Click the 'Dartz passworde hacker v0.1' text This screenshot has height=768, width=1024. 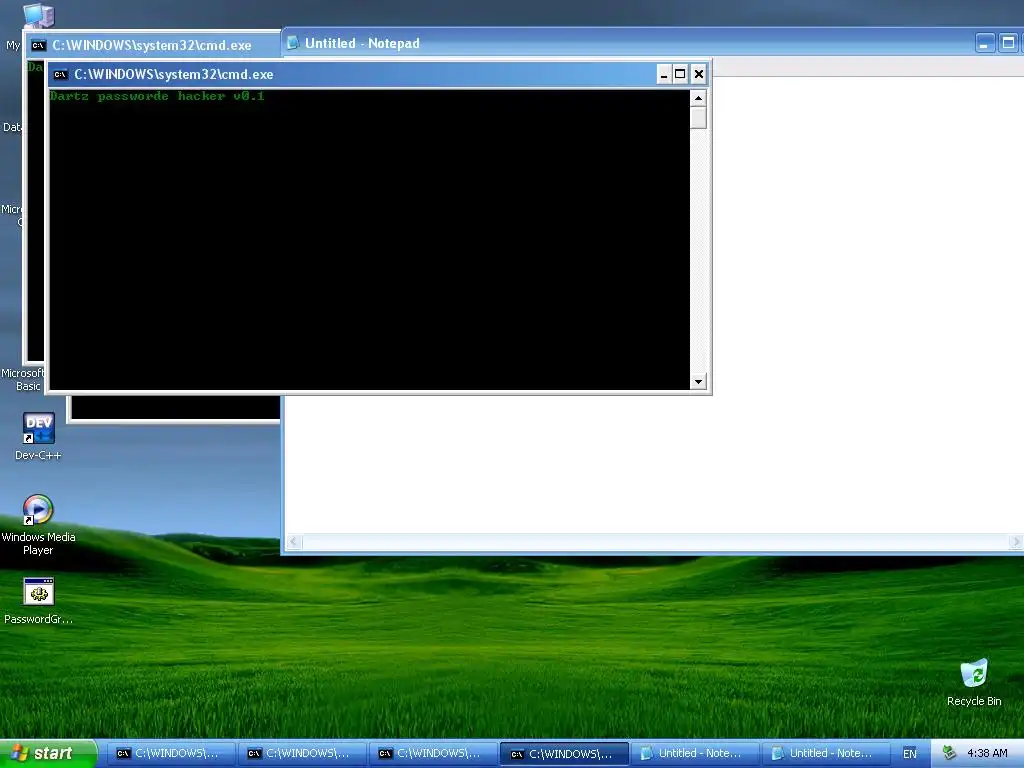(x=157, y=96)
